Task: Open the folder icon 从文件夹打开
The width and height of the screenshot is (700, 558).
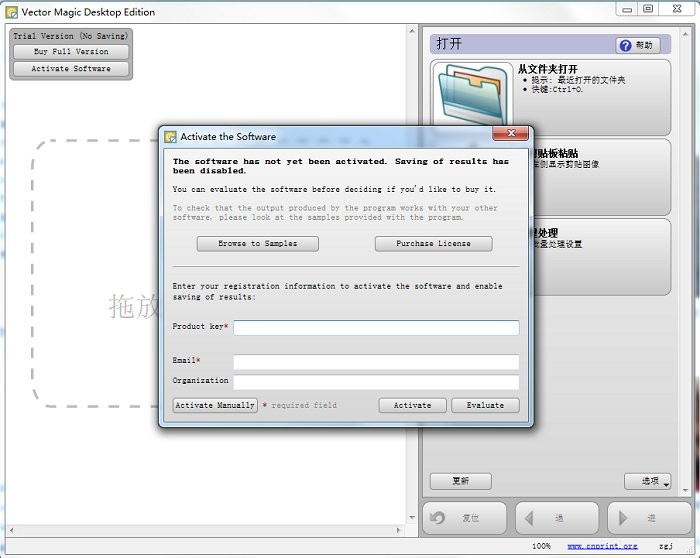Action: [x=473, y=96]
